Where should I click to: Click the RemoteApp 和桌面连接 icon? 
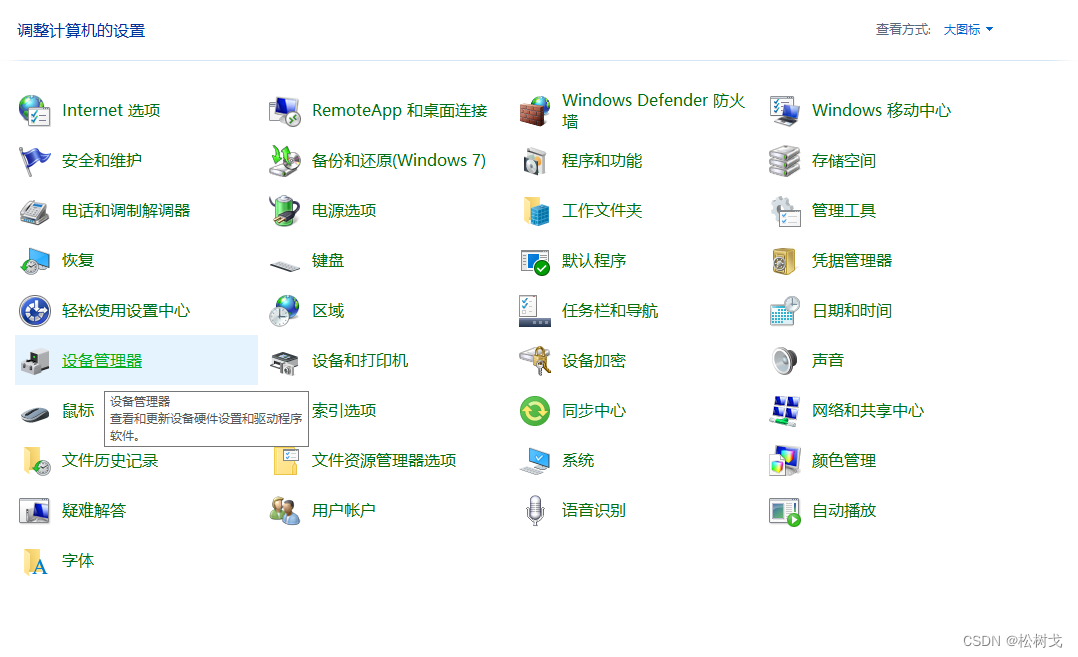285,111
